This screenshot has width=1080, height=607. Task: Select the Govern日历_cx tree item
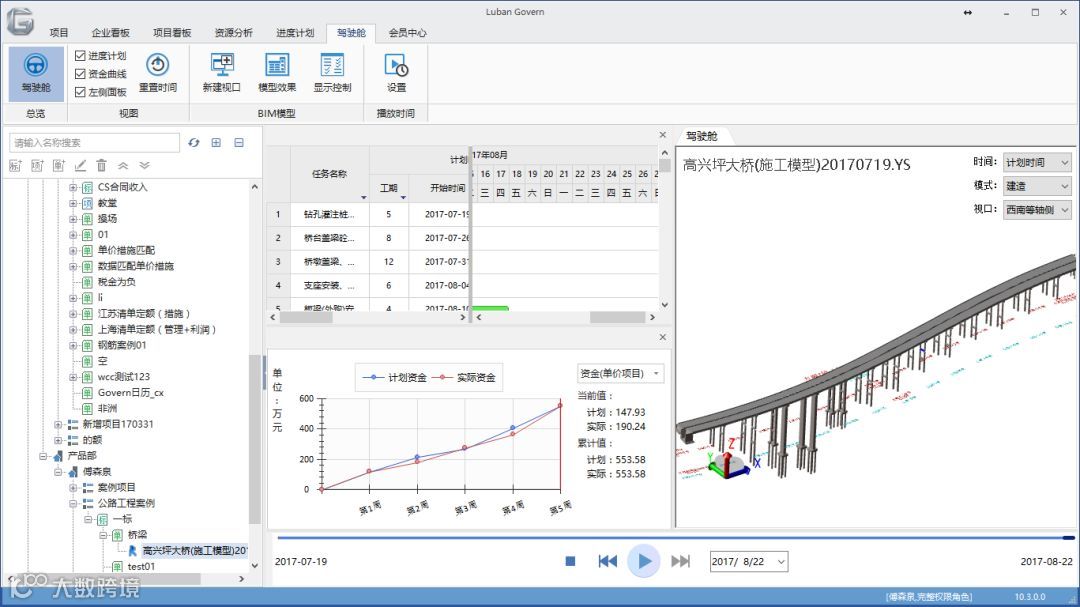(x=131, y=392)
